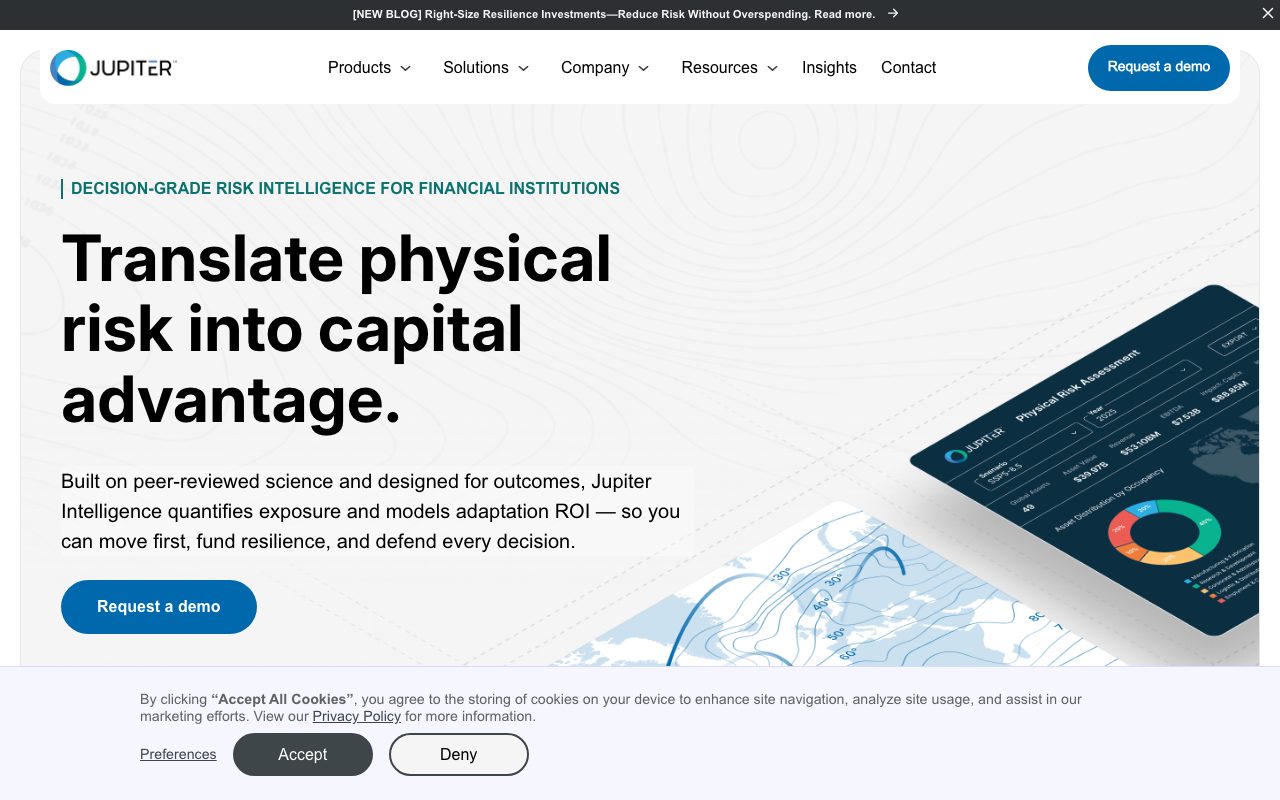The width and height of the screenshot is (1280, 800).
Task: Open the Solutions menu
Action: (486, 68)
